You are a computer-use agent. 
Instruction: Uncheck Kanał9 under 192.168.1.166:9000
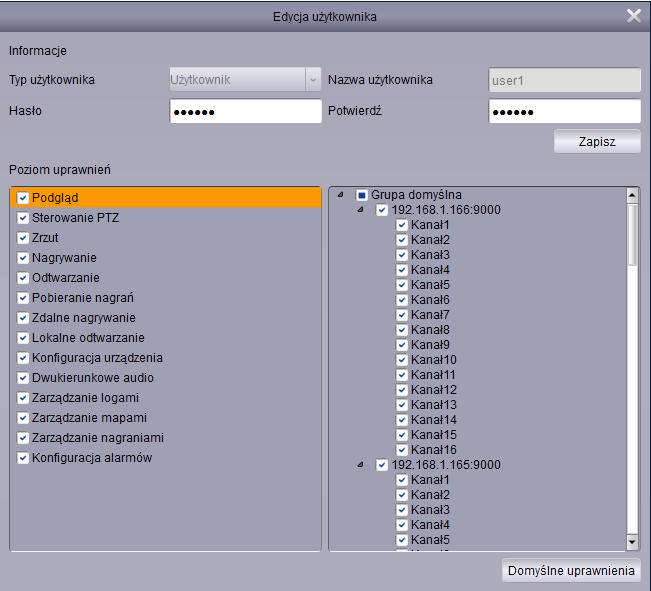pyautogui.click(x=401, y=345)
